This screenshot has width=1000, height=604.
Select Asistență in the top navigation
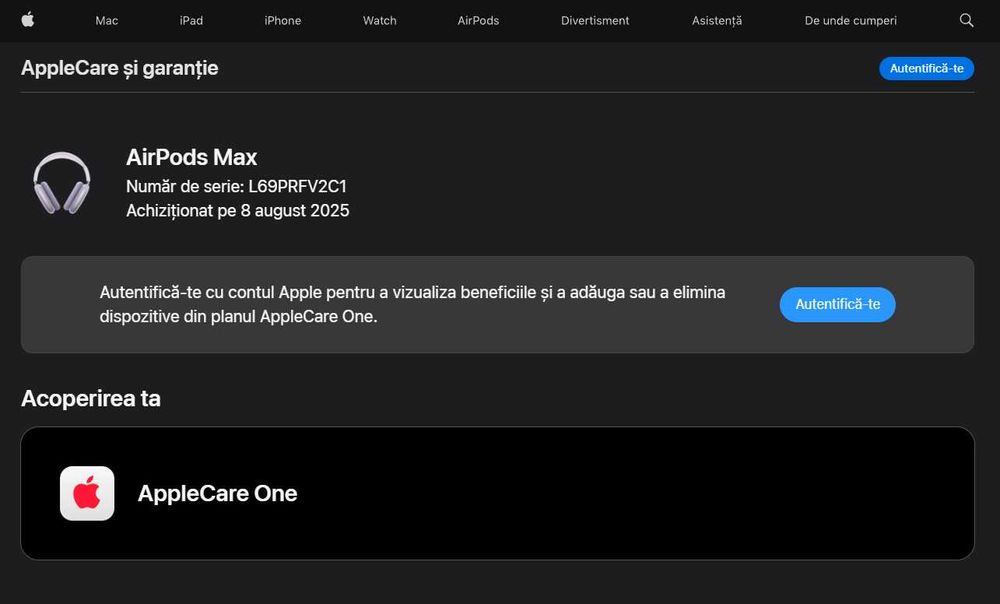tap(717, 20)
